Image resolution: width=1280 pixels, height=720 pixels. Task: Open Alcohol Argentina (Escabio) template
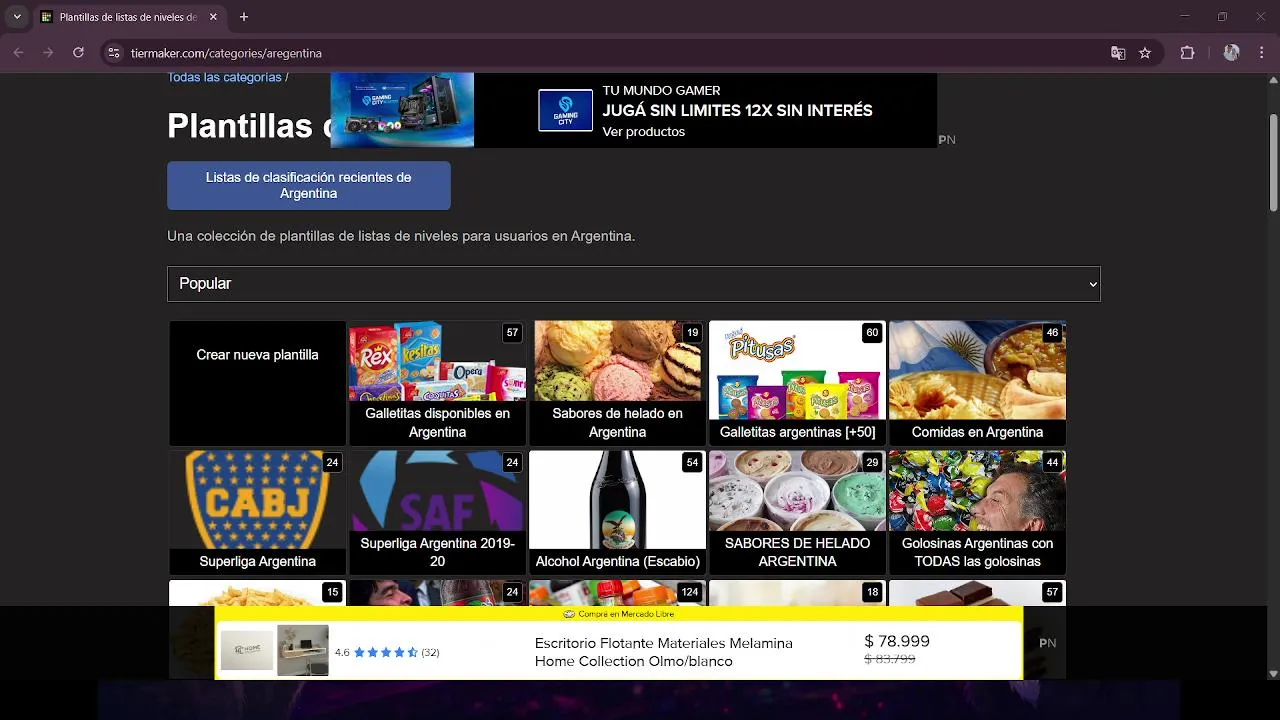point(617,512)
